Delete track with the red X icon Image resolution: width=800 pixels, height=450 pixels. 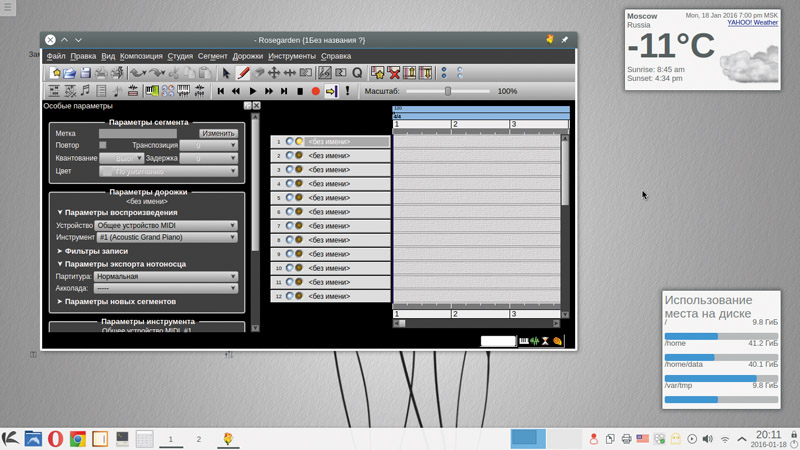point(393,73)
